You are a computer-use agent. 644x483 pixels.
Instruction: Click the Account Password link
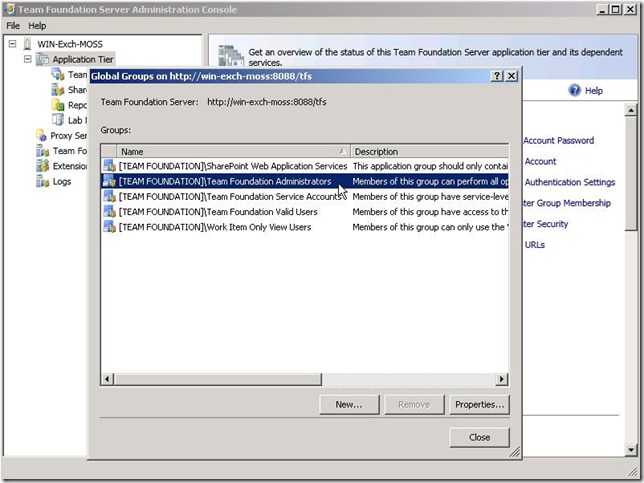tap(558, 140)
